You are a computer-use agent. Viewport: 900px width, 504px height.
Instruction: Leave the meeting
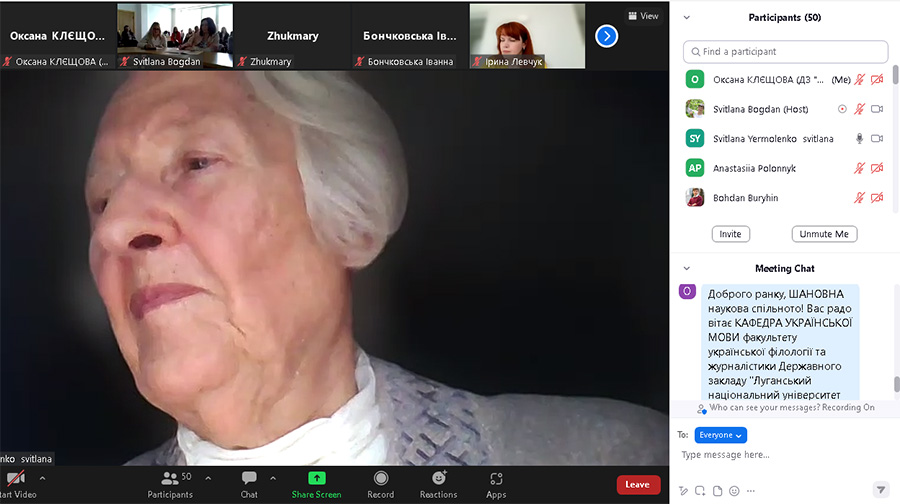coord(638,484)
